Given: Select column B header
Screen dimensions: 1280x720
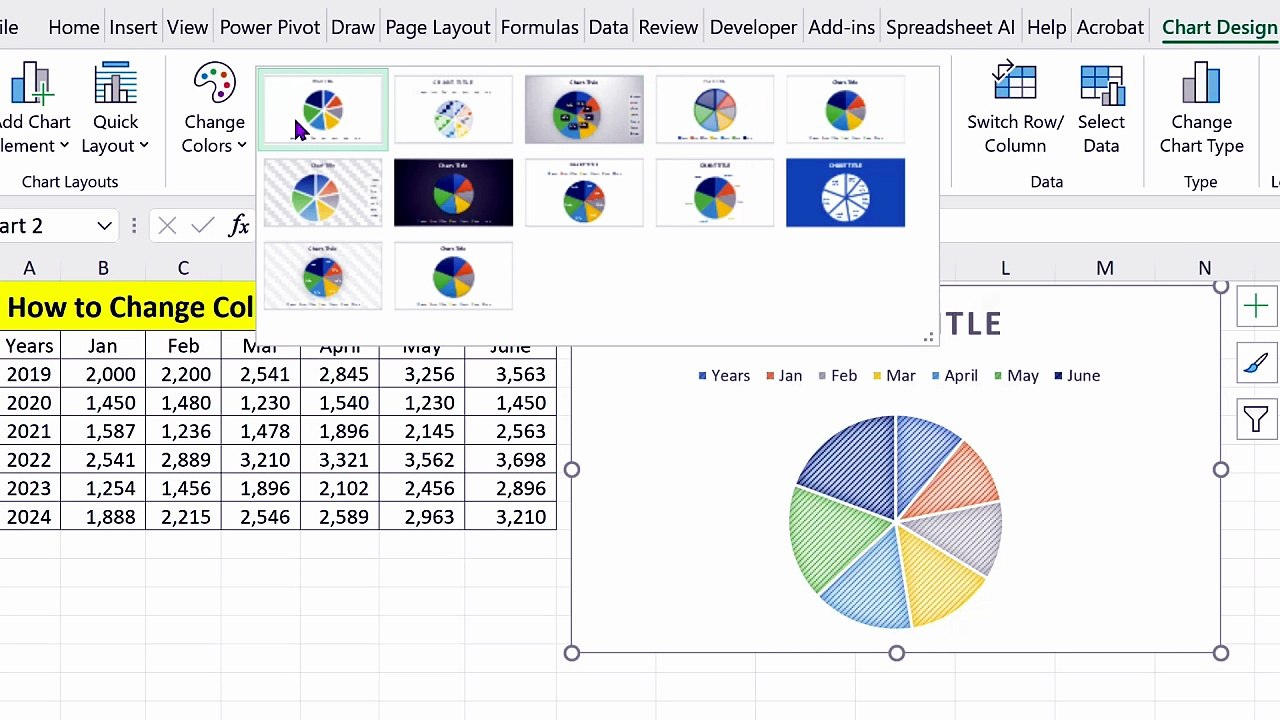Looking at the screenshot, I should click(103, 268).
